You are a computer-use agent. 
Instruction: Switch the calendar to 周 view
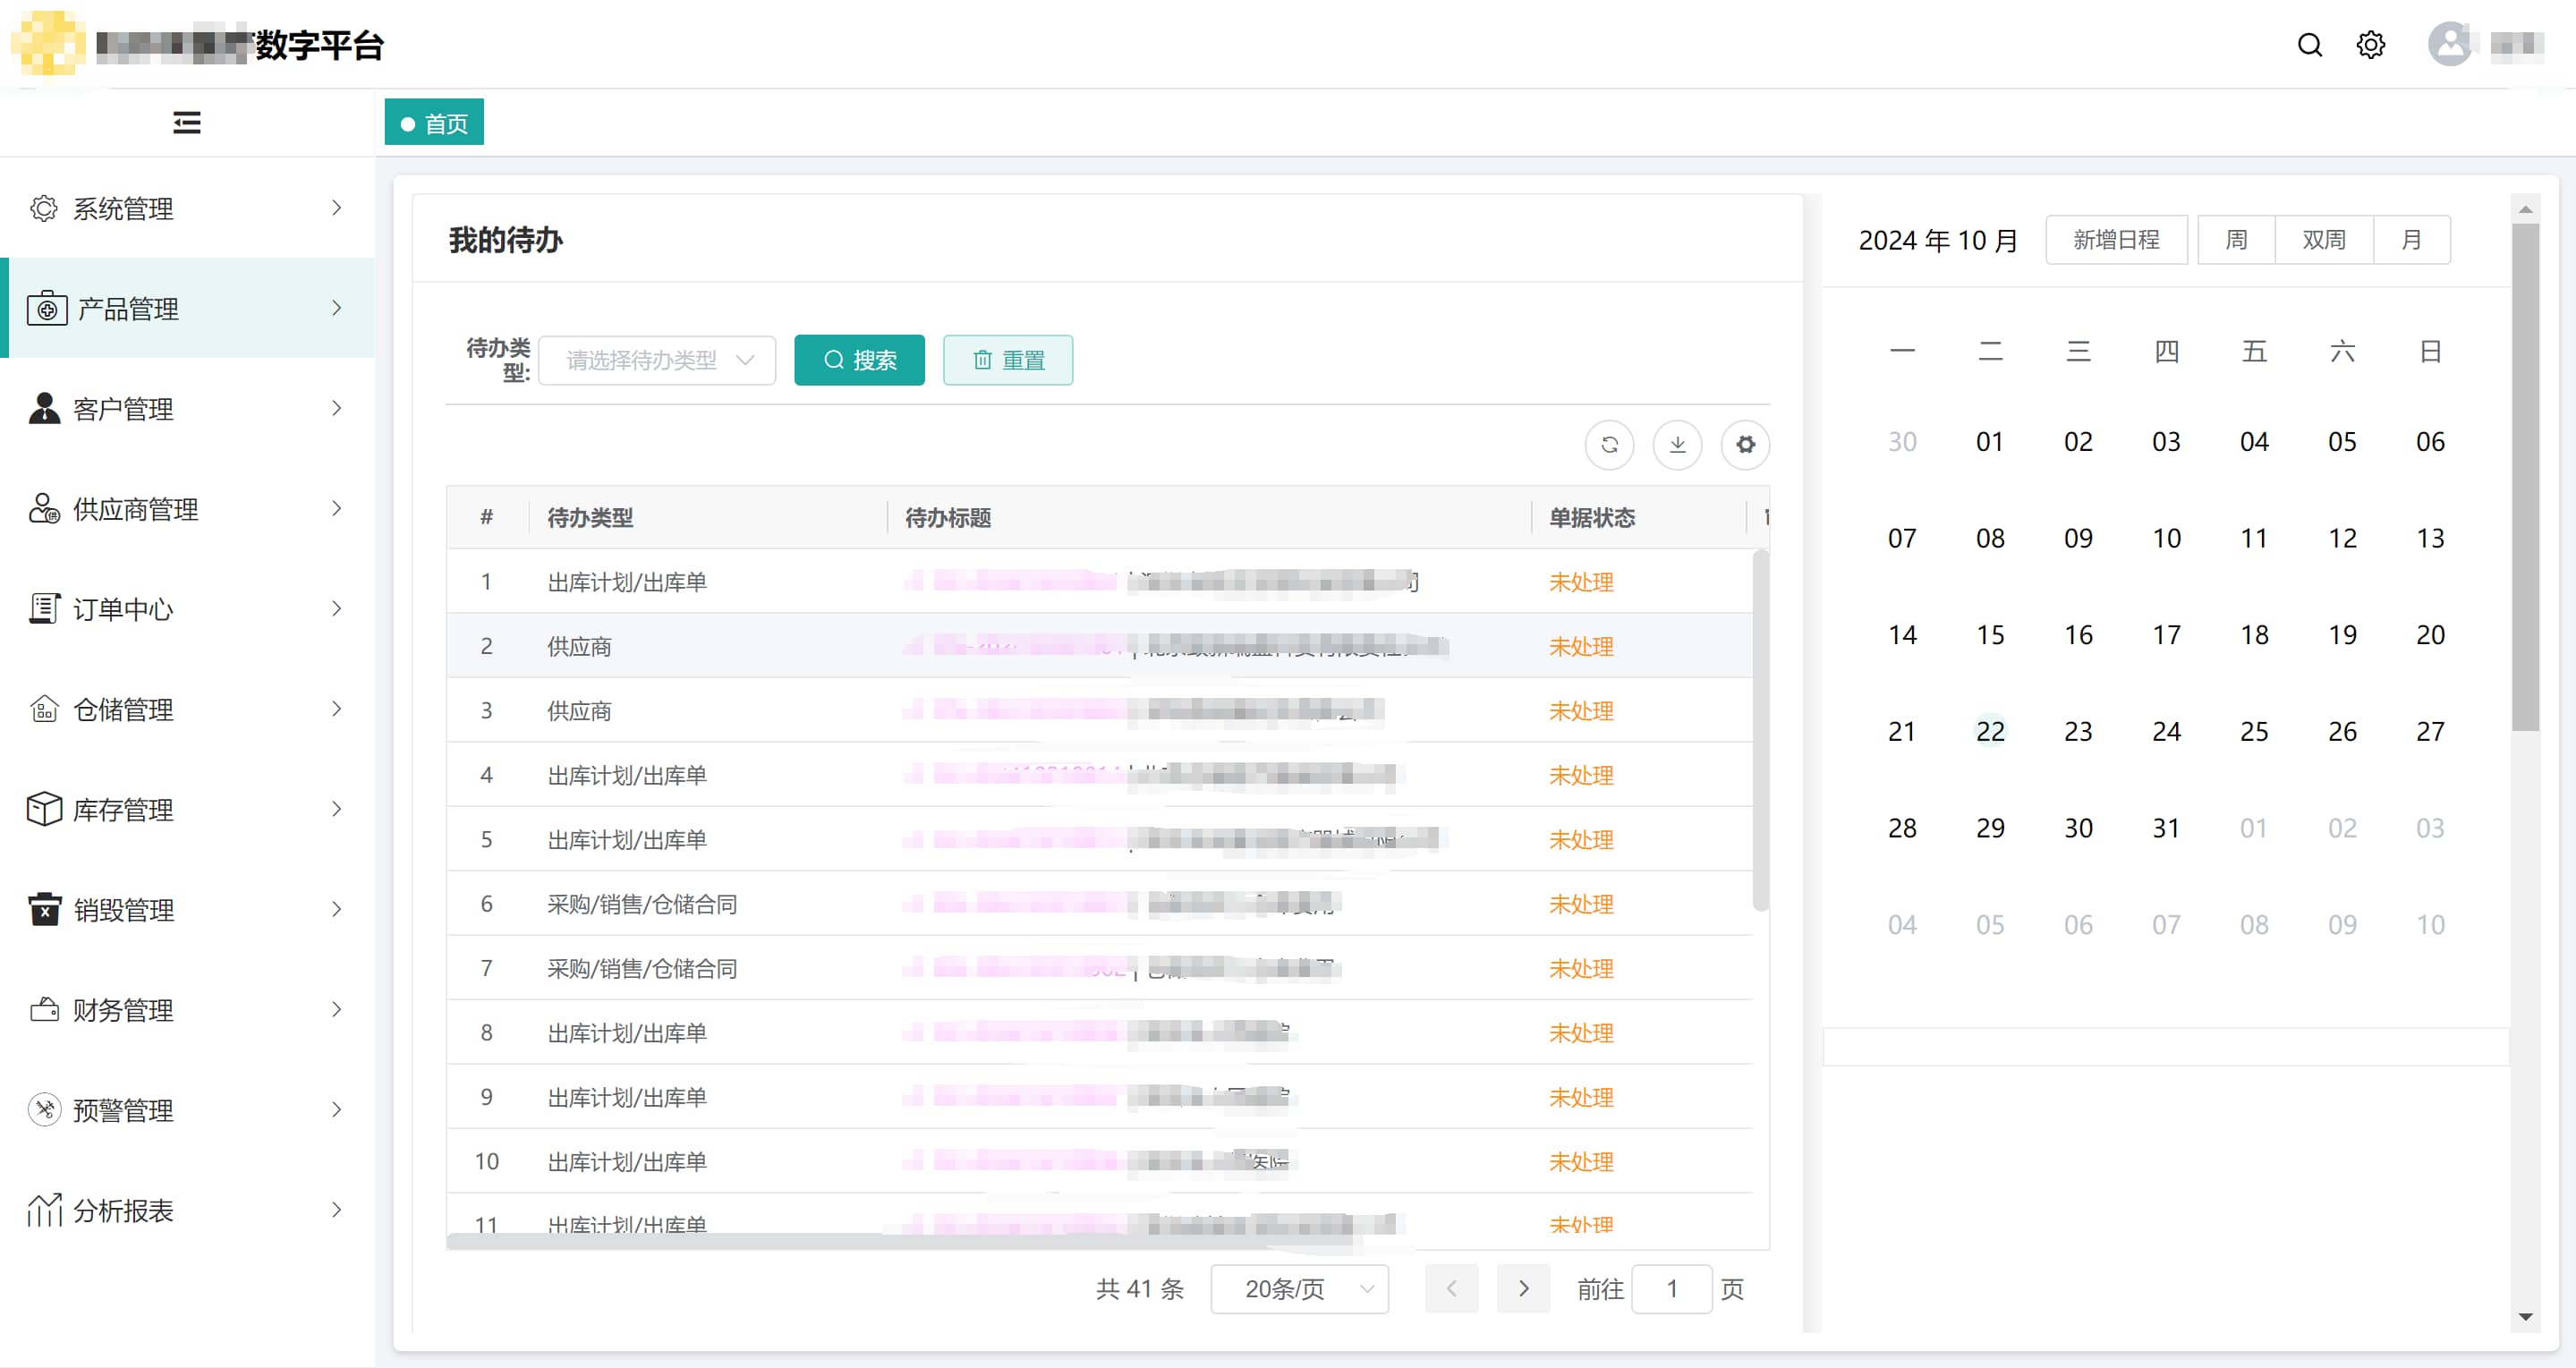point(2236,240)
